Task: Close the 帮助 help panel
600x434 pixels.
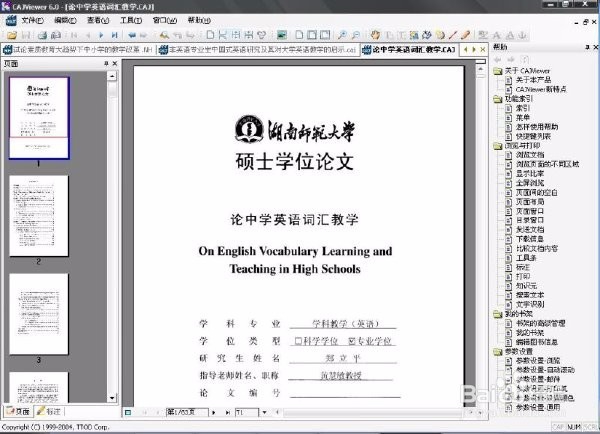Action: [x=595, y=47]
